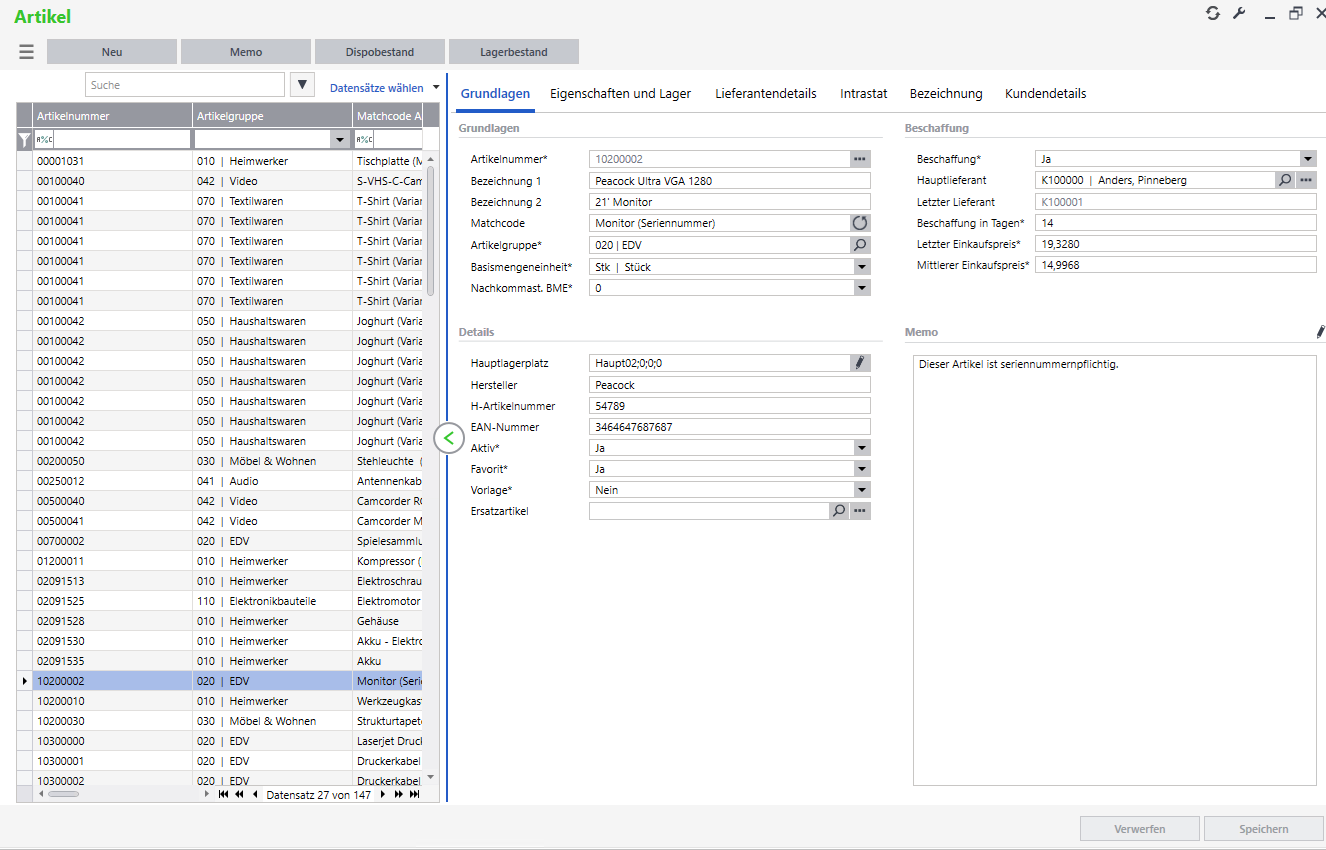Click the Neu button
Image resolution: width=1326 pixels, height=850 pixels.
[x=112, y=52]
